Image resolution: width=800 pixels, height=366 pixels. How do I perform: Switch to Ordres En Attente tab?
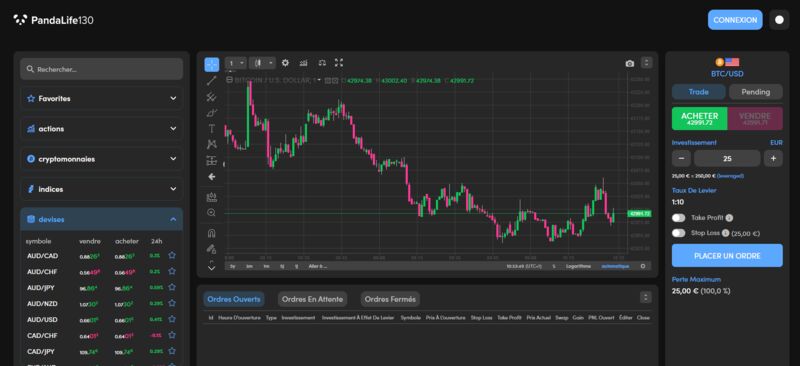(x=313, y=299)
